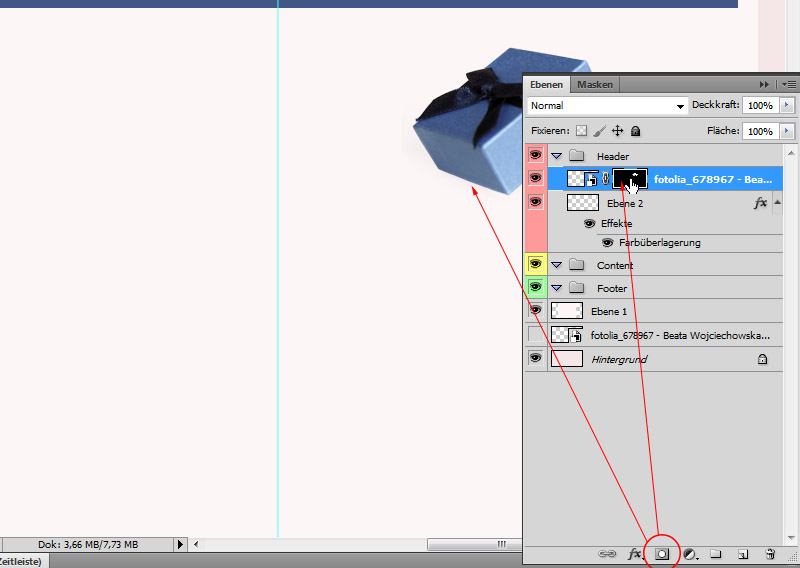Create a new layer group
Screen dimensions: 800x568
716,553
